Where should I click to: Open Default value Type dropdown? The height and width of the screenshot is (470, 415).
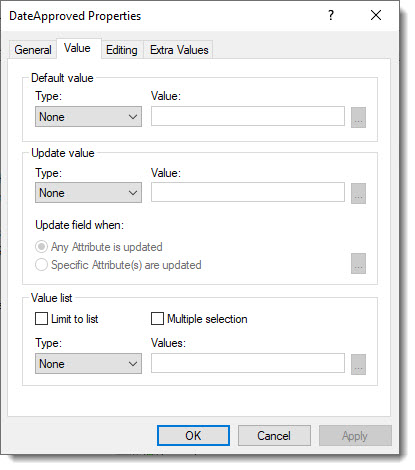88,117
